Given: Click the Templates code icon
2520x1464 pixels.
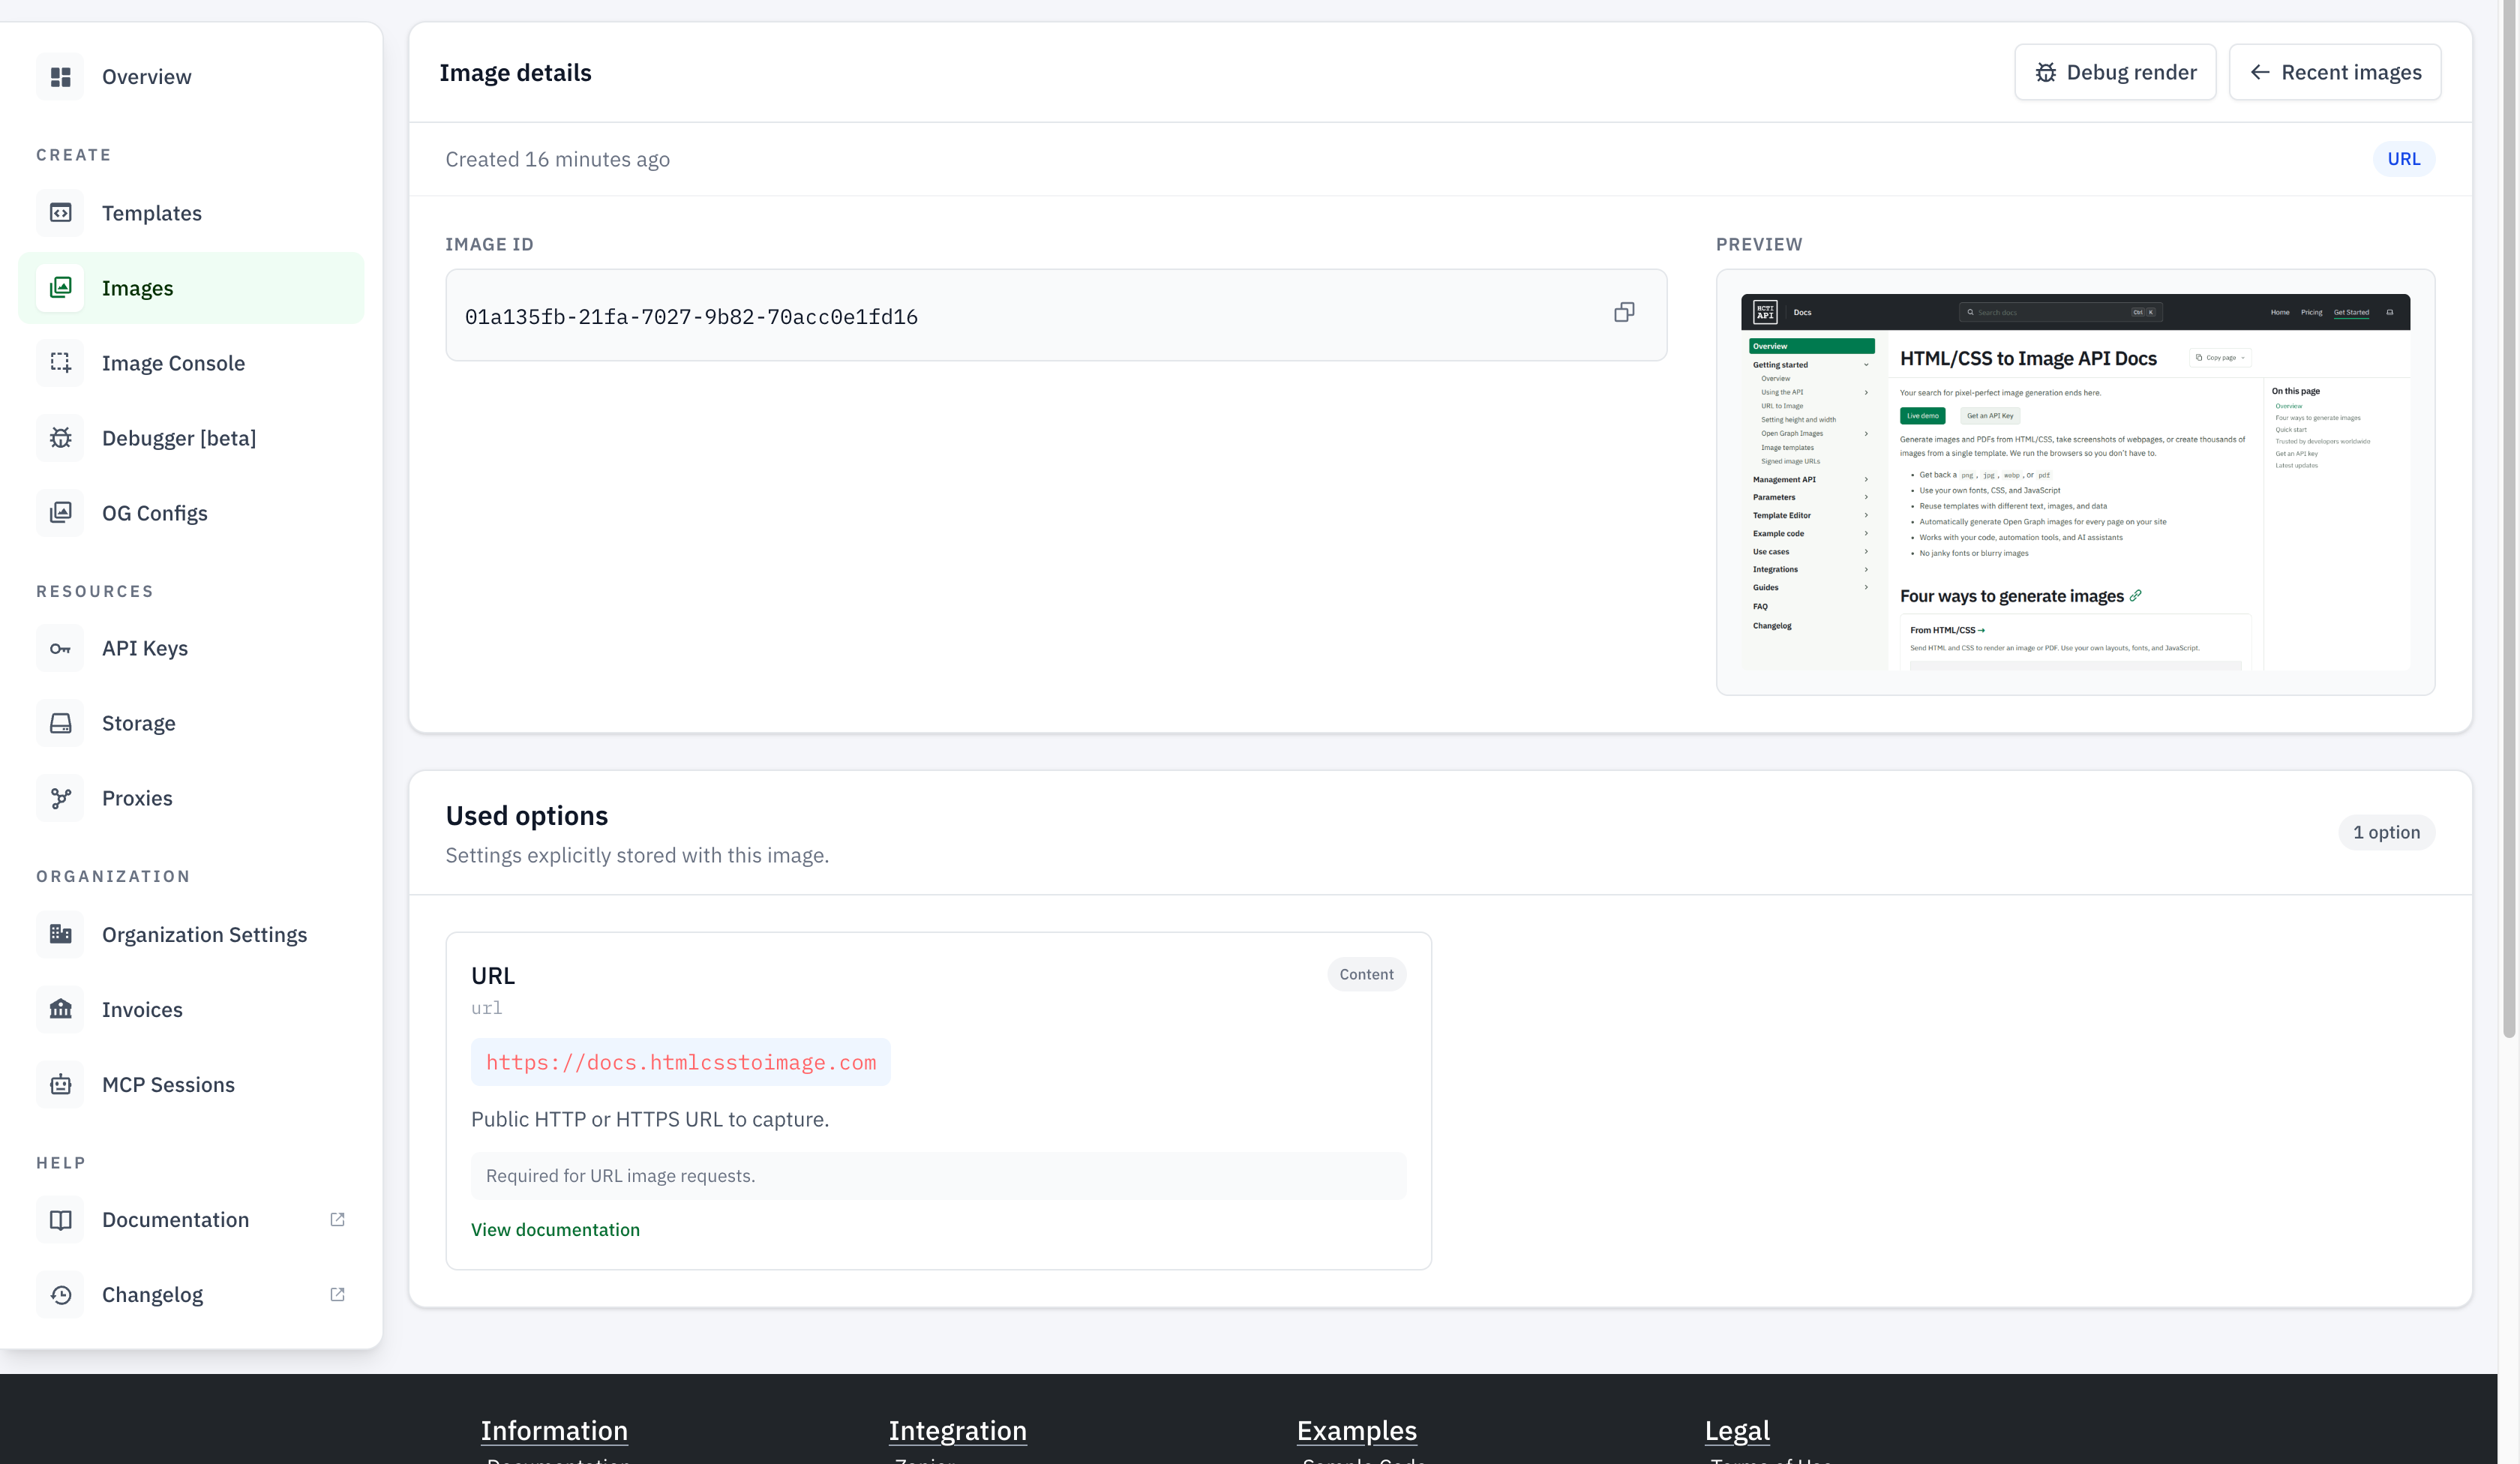Looking at the screenshot, I should click(x=61, y=213).
